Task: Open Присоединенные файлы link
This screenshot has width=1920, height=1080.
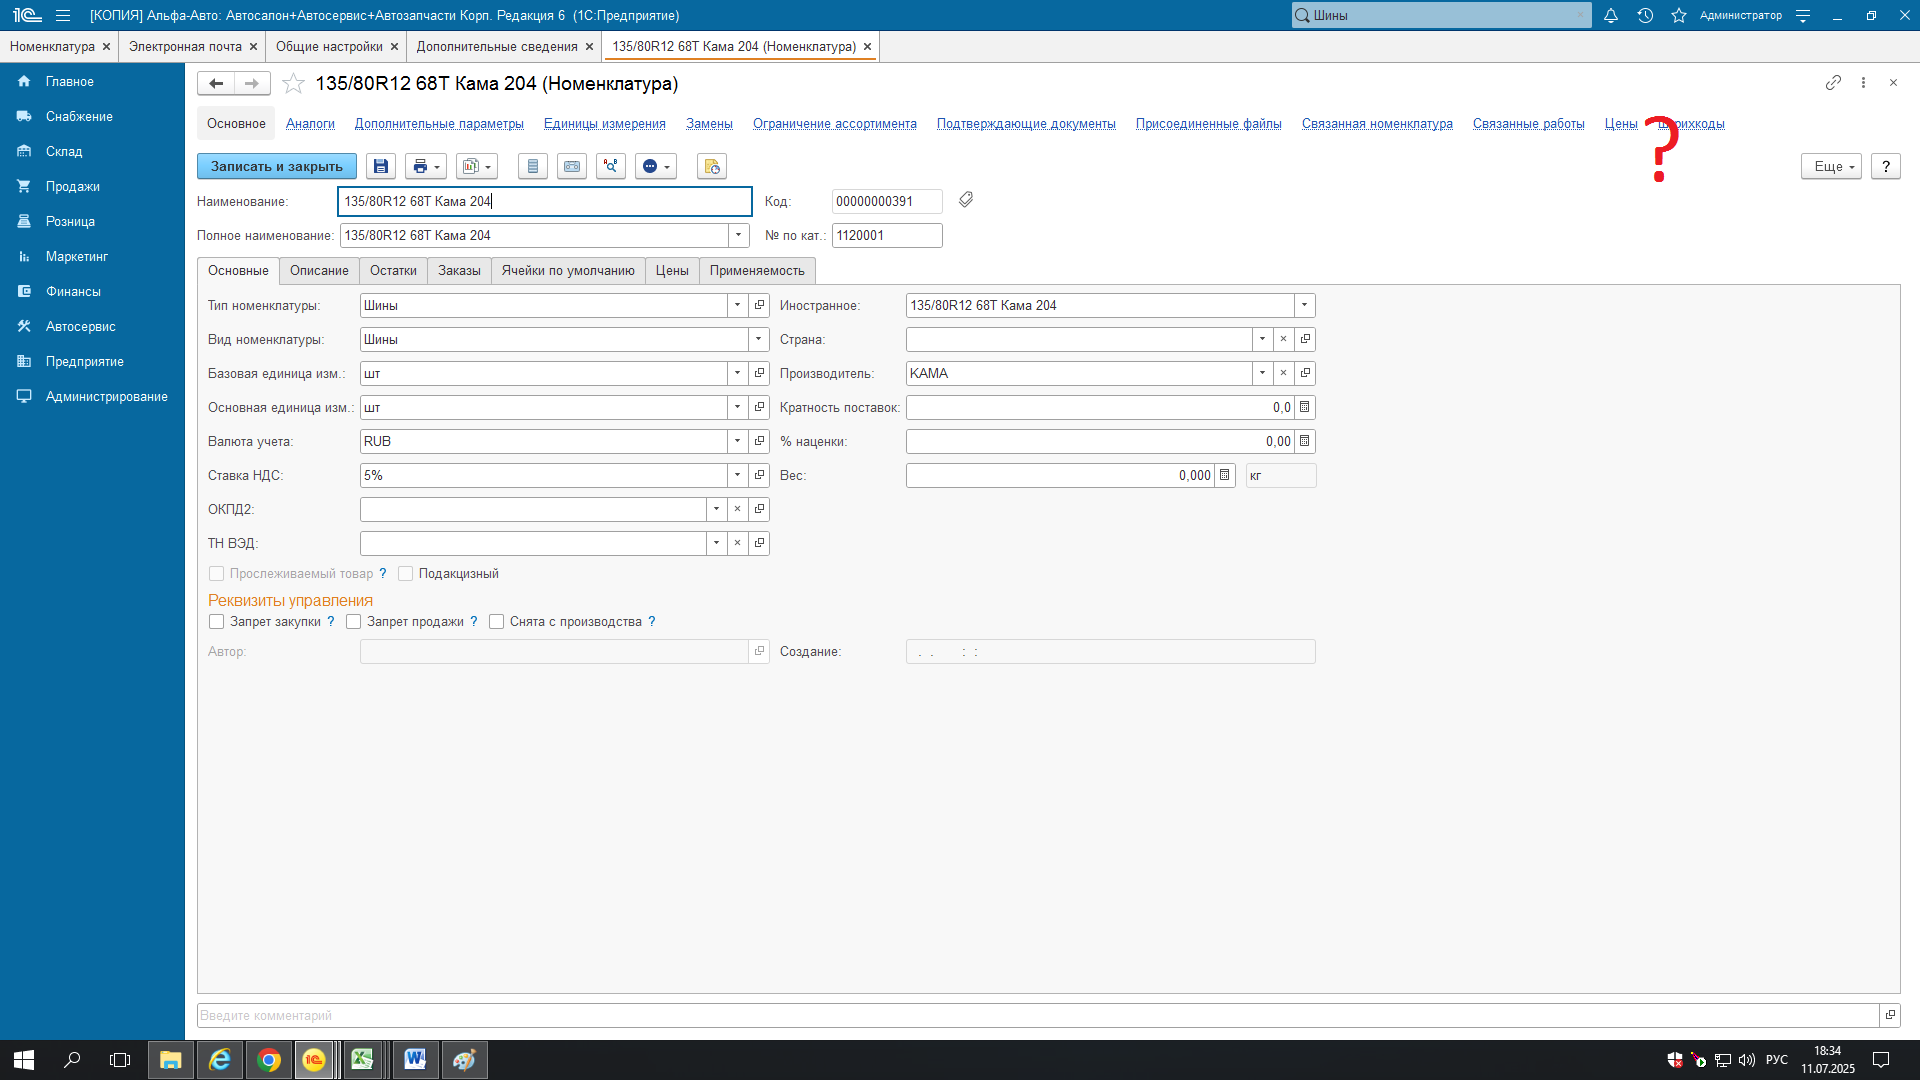Action: [x=1209, y=124]
